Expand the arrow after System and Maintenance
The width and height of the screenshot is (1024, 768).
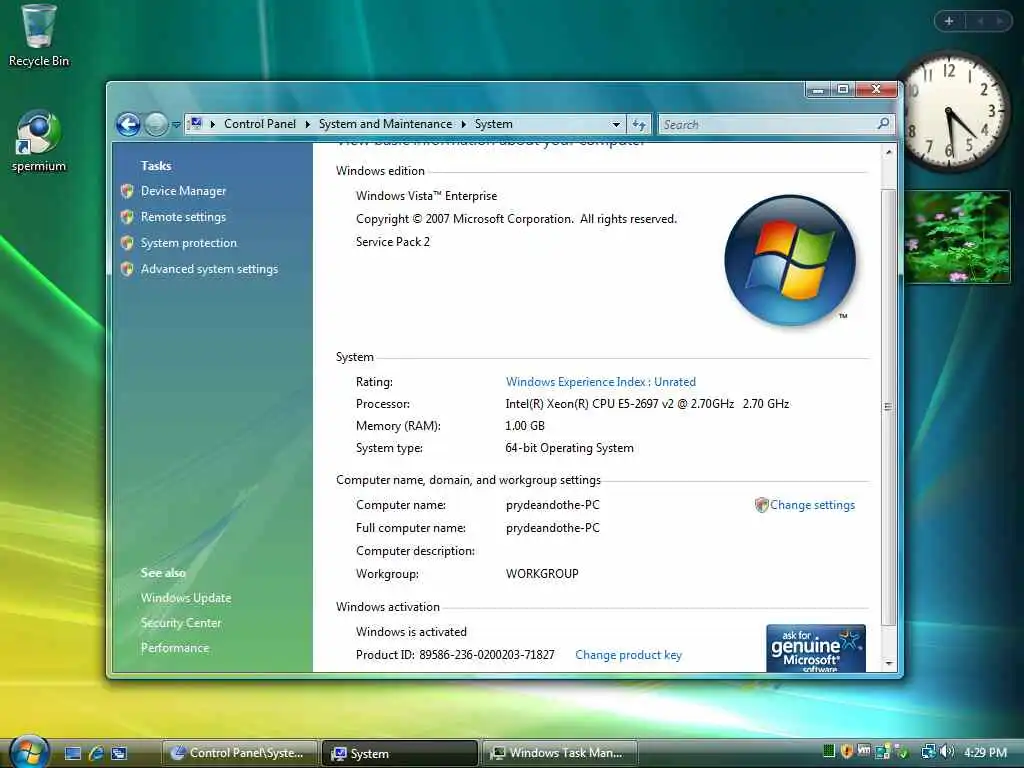tap(464, 124)
